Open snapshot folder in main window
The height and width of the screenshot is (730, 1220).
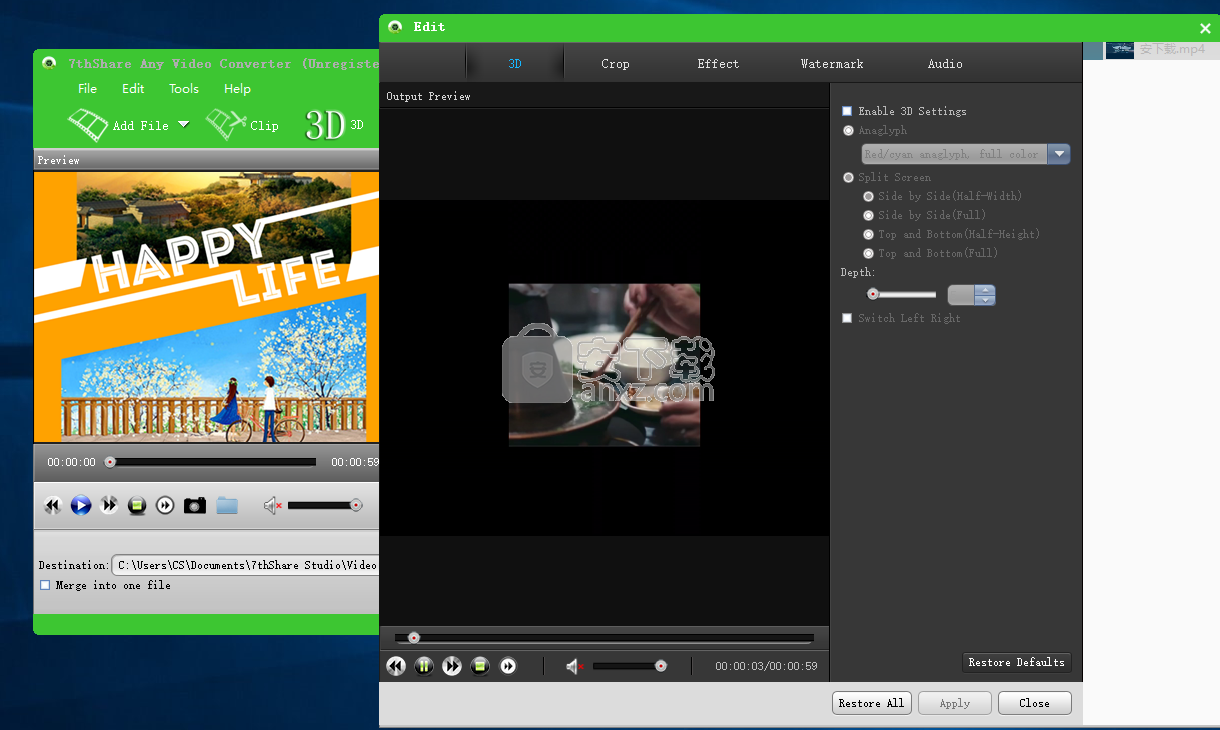[x=227, y=506]
